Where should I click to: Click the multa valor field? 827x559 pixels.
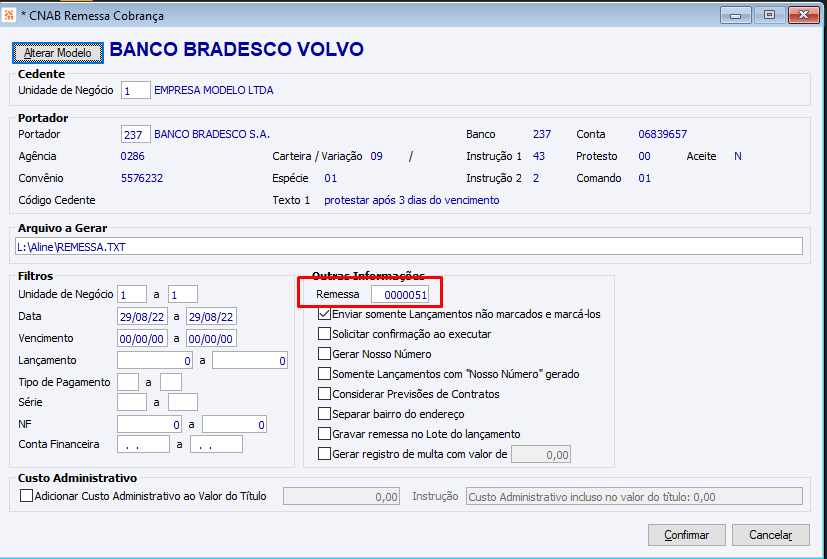click(x=541, y=455)
